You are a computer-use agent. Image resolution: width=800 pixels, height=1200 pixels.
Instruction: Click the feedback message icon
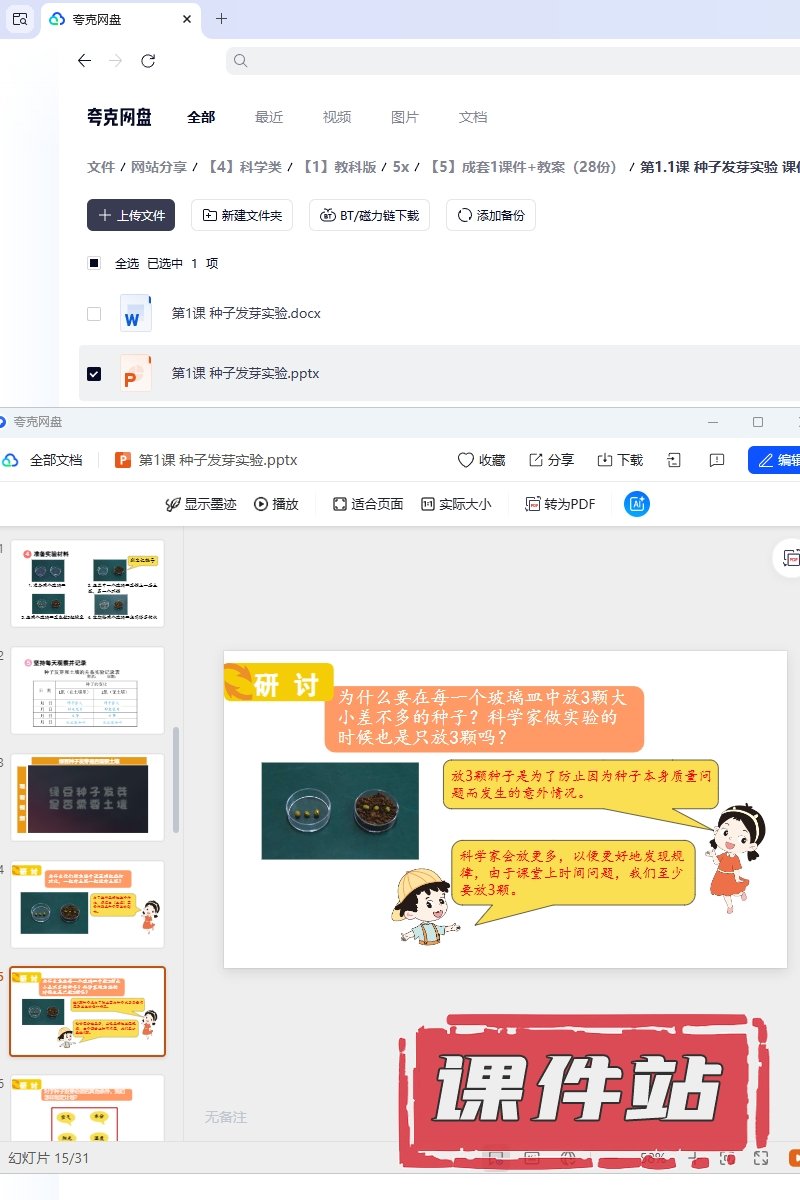(x=717, y=460)
